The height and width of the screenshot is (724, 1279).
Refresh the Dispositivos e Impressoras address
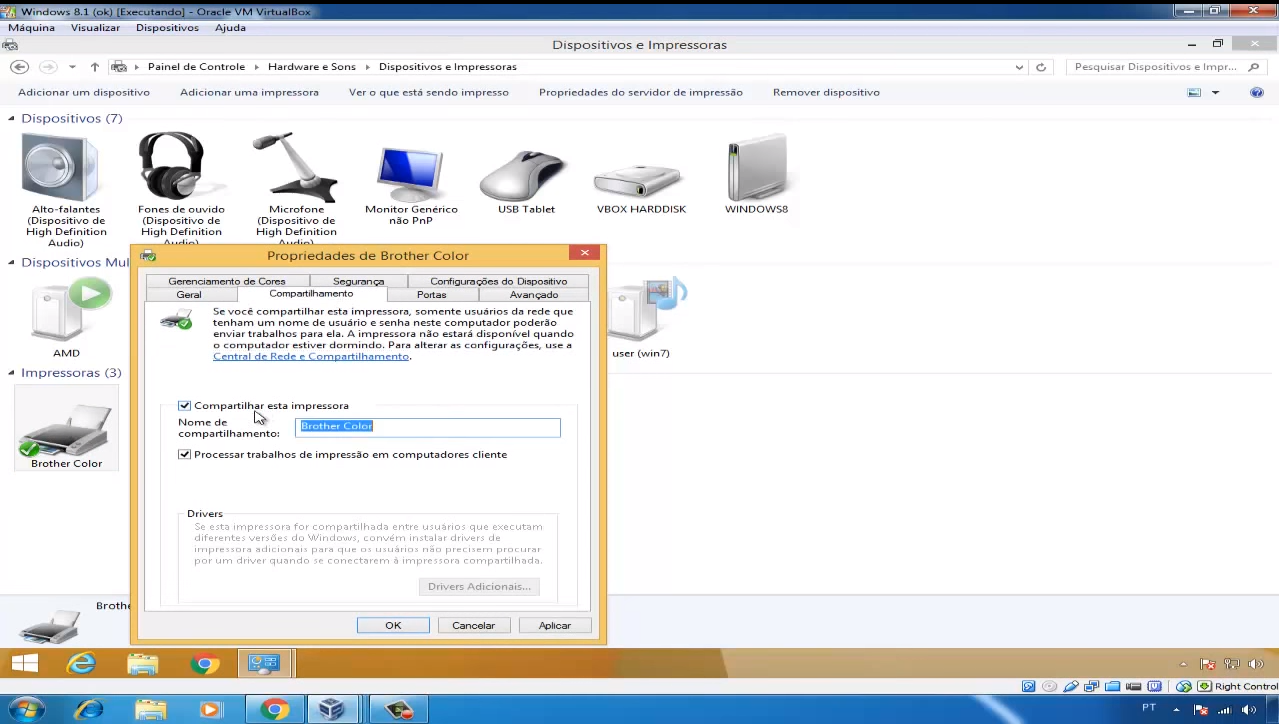pos(1041,67)
